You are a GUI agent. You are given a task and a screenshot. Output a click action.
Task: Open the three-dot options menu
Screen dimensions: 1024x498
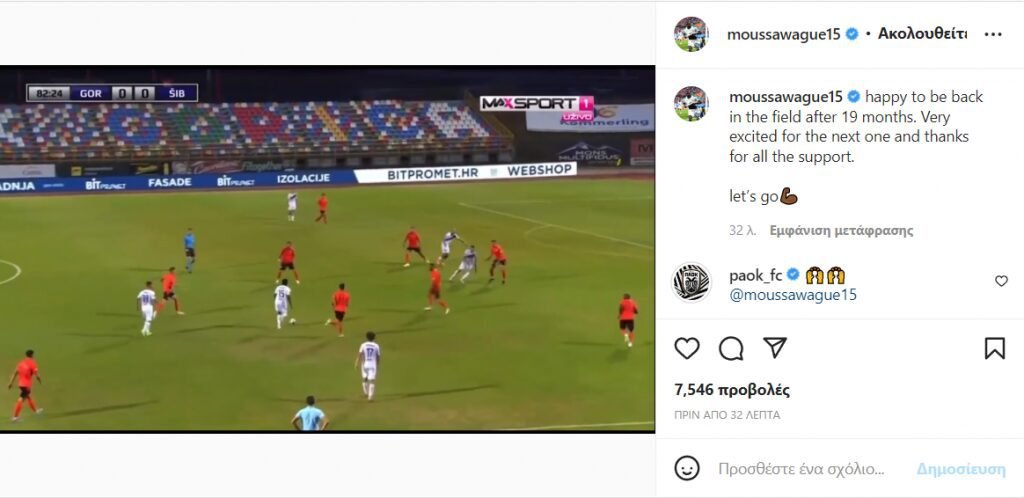point(993,35)
